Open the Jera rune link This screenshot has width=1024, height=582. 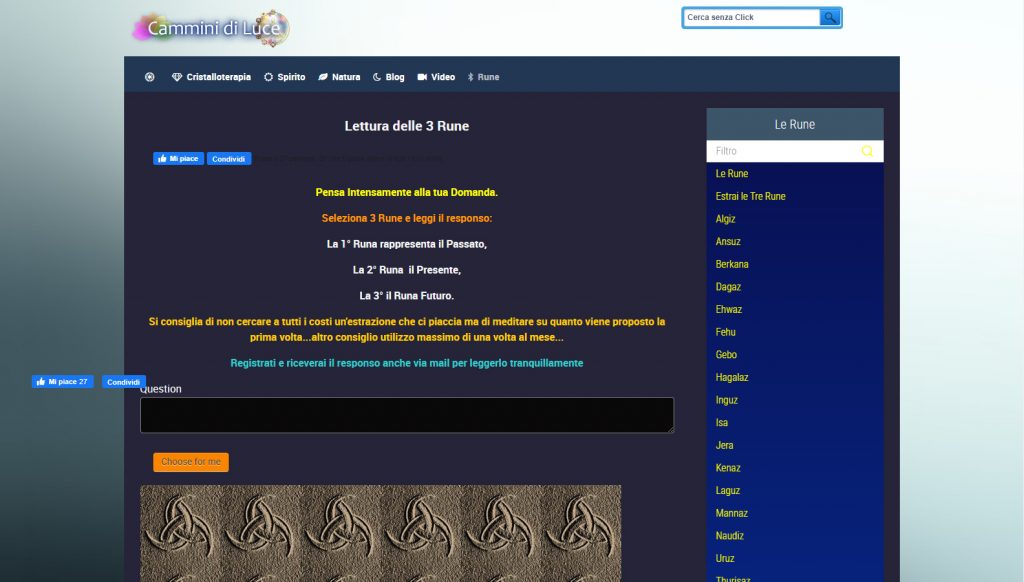point(724,445)
